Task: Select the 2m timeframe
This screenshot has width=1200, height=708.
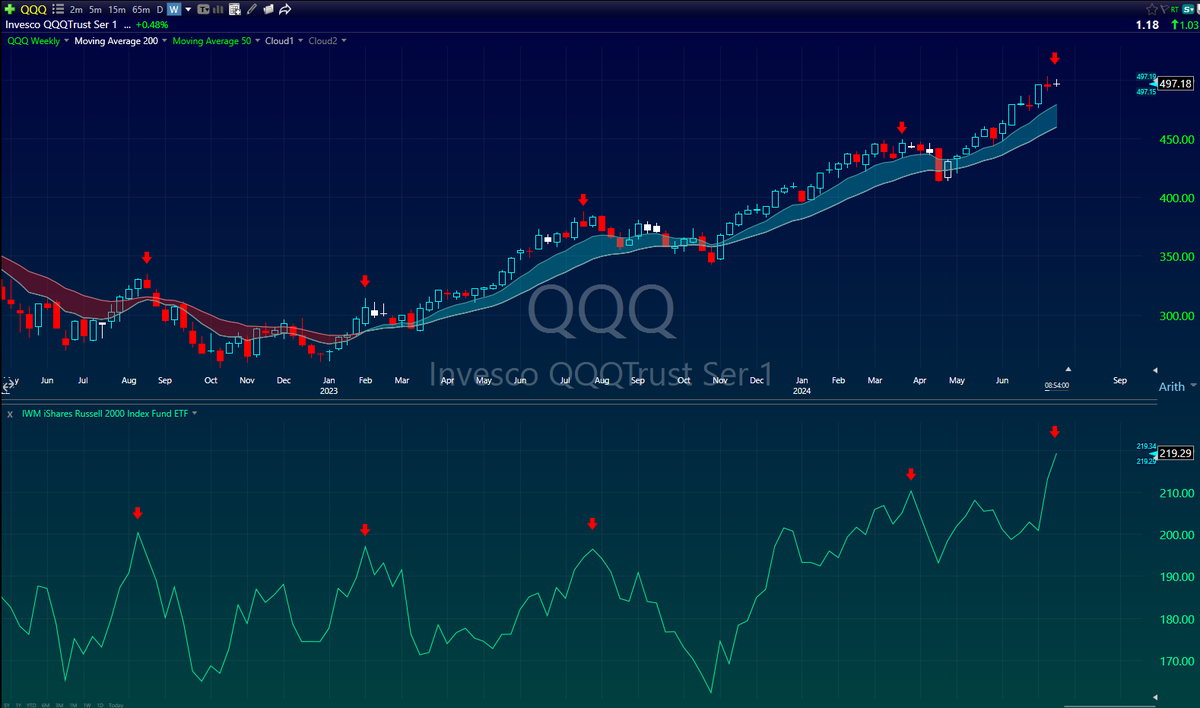Action: coord(76,9)
